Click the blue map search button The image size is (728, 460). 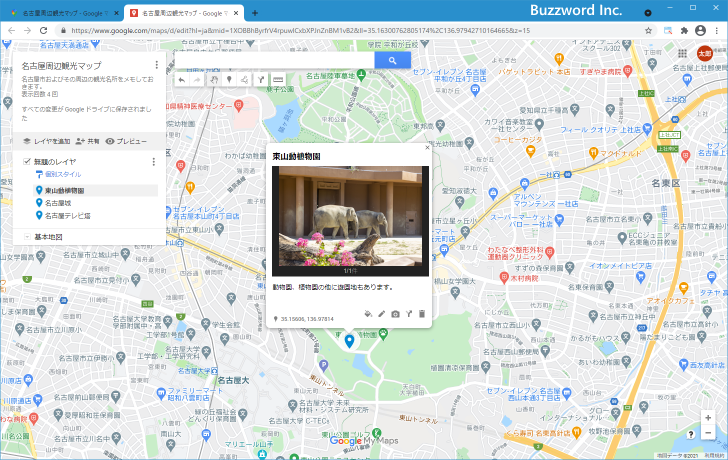[392, 60]
